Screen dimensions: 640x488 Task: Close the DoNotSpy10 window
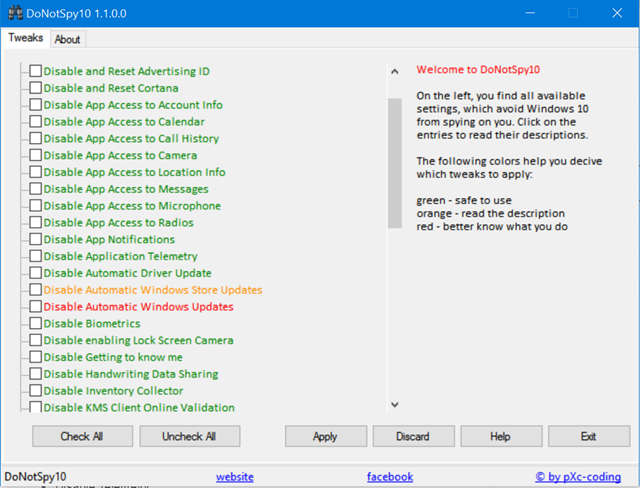(617, 13)
